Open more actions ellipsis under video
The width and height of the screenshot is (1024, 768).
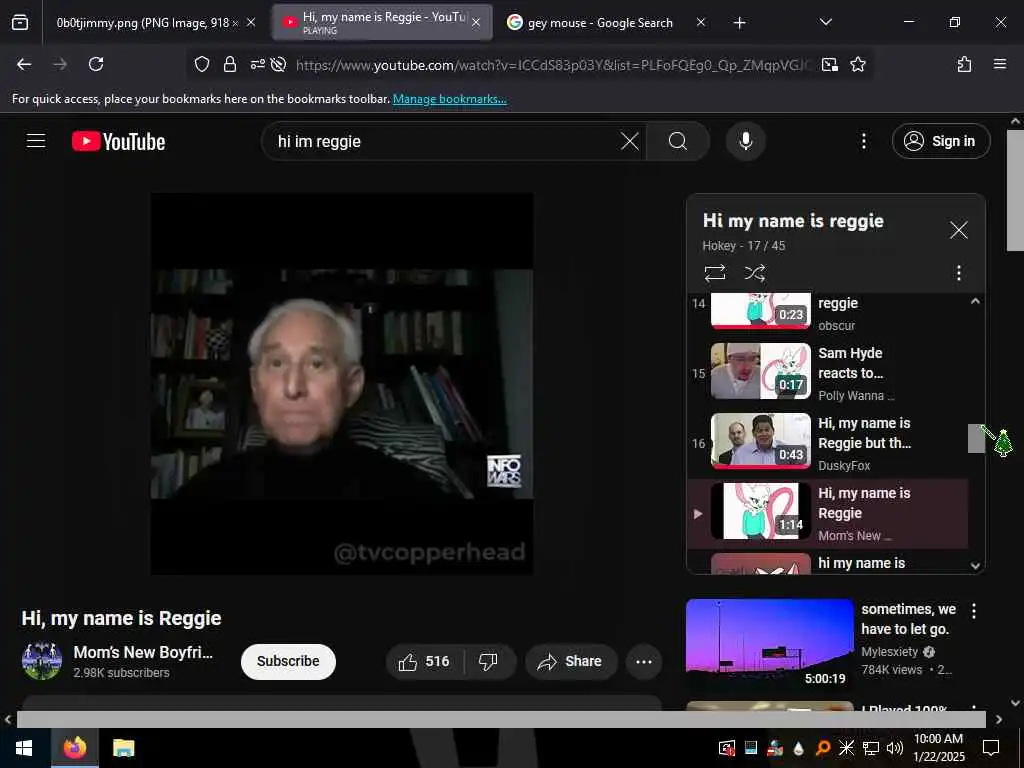(x=644, y=662)
